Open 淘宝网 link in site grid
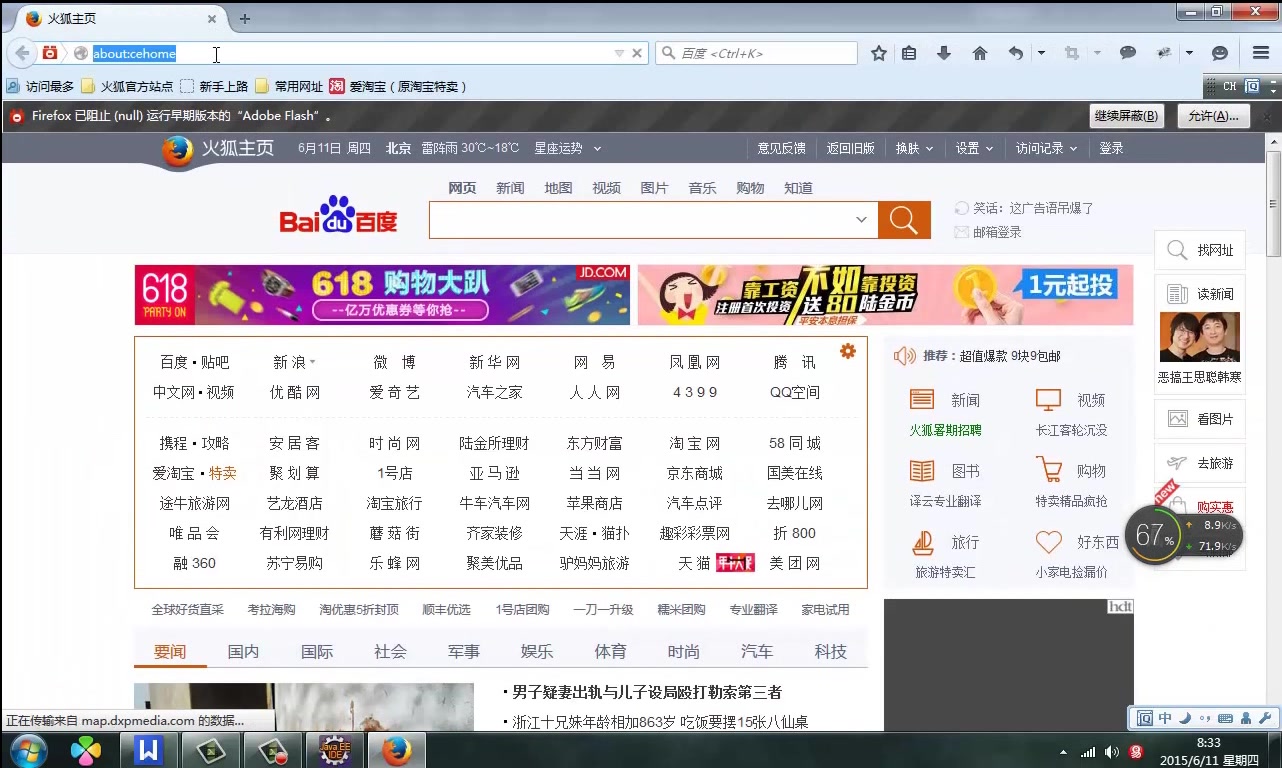 click(695, 443)
